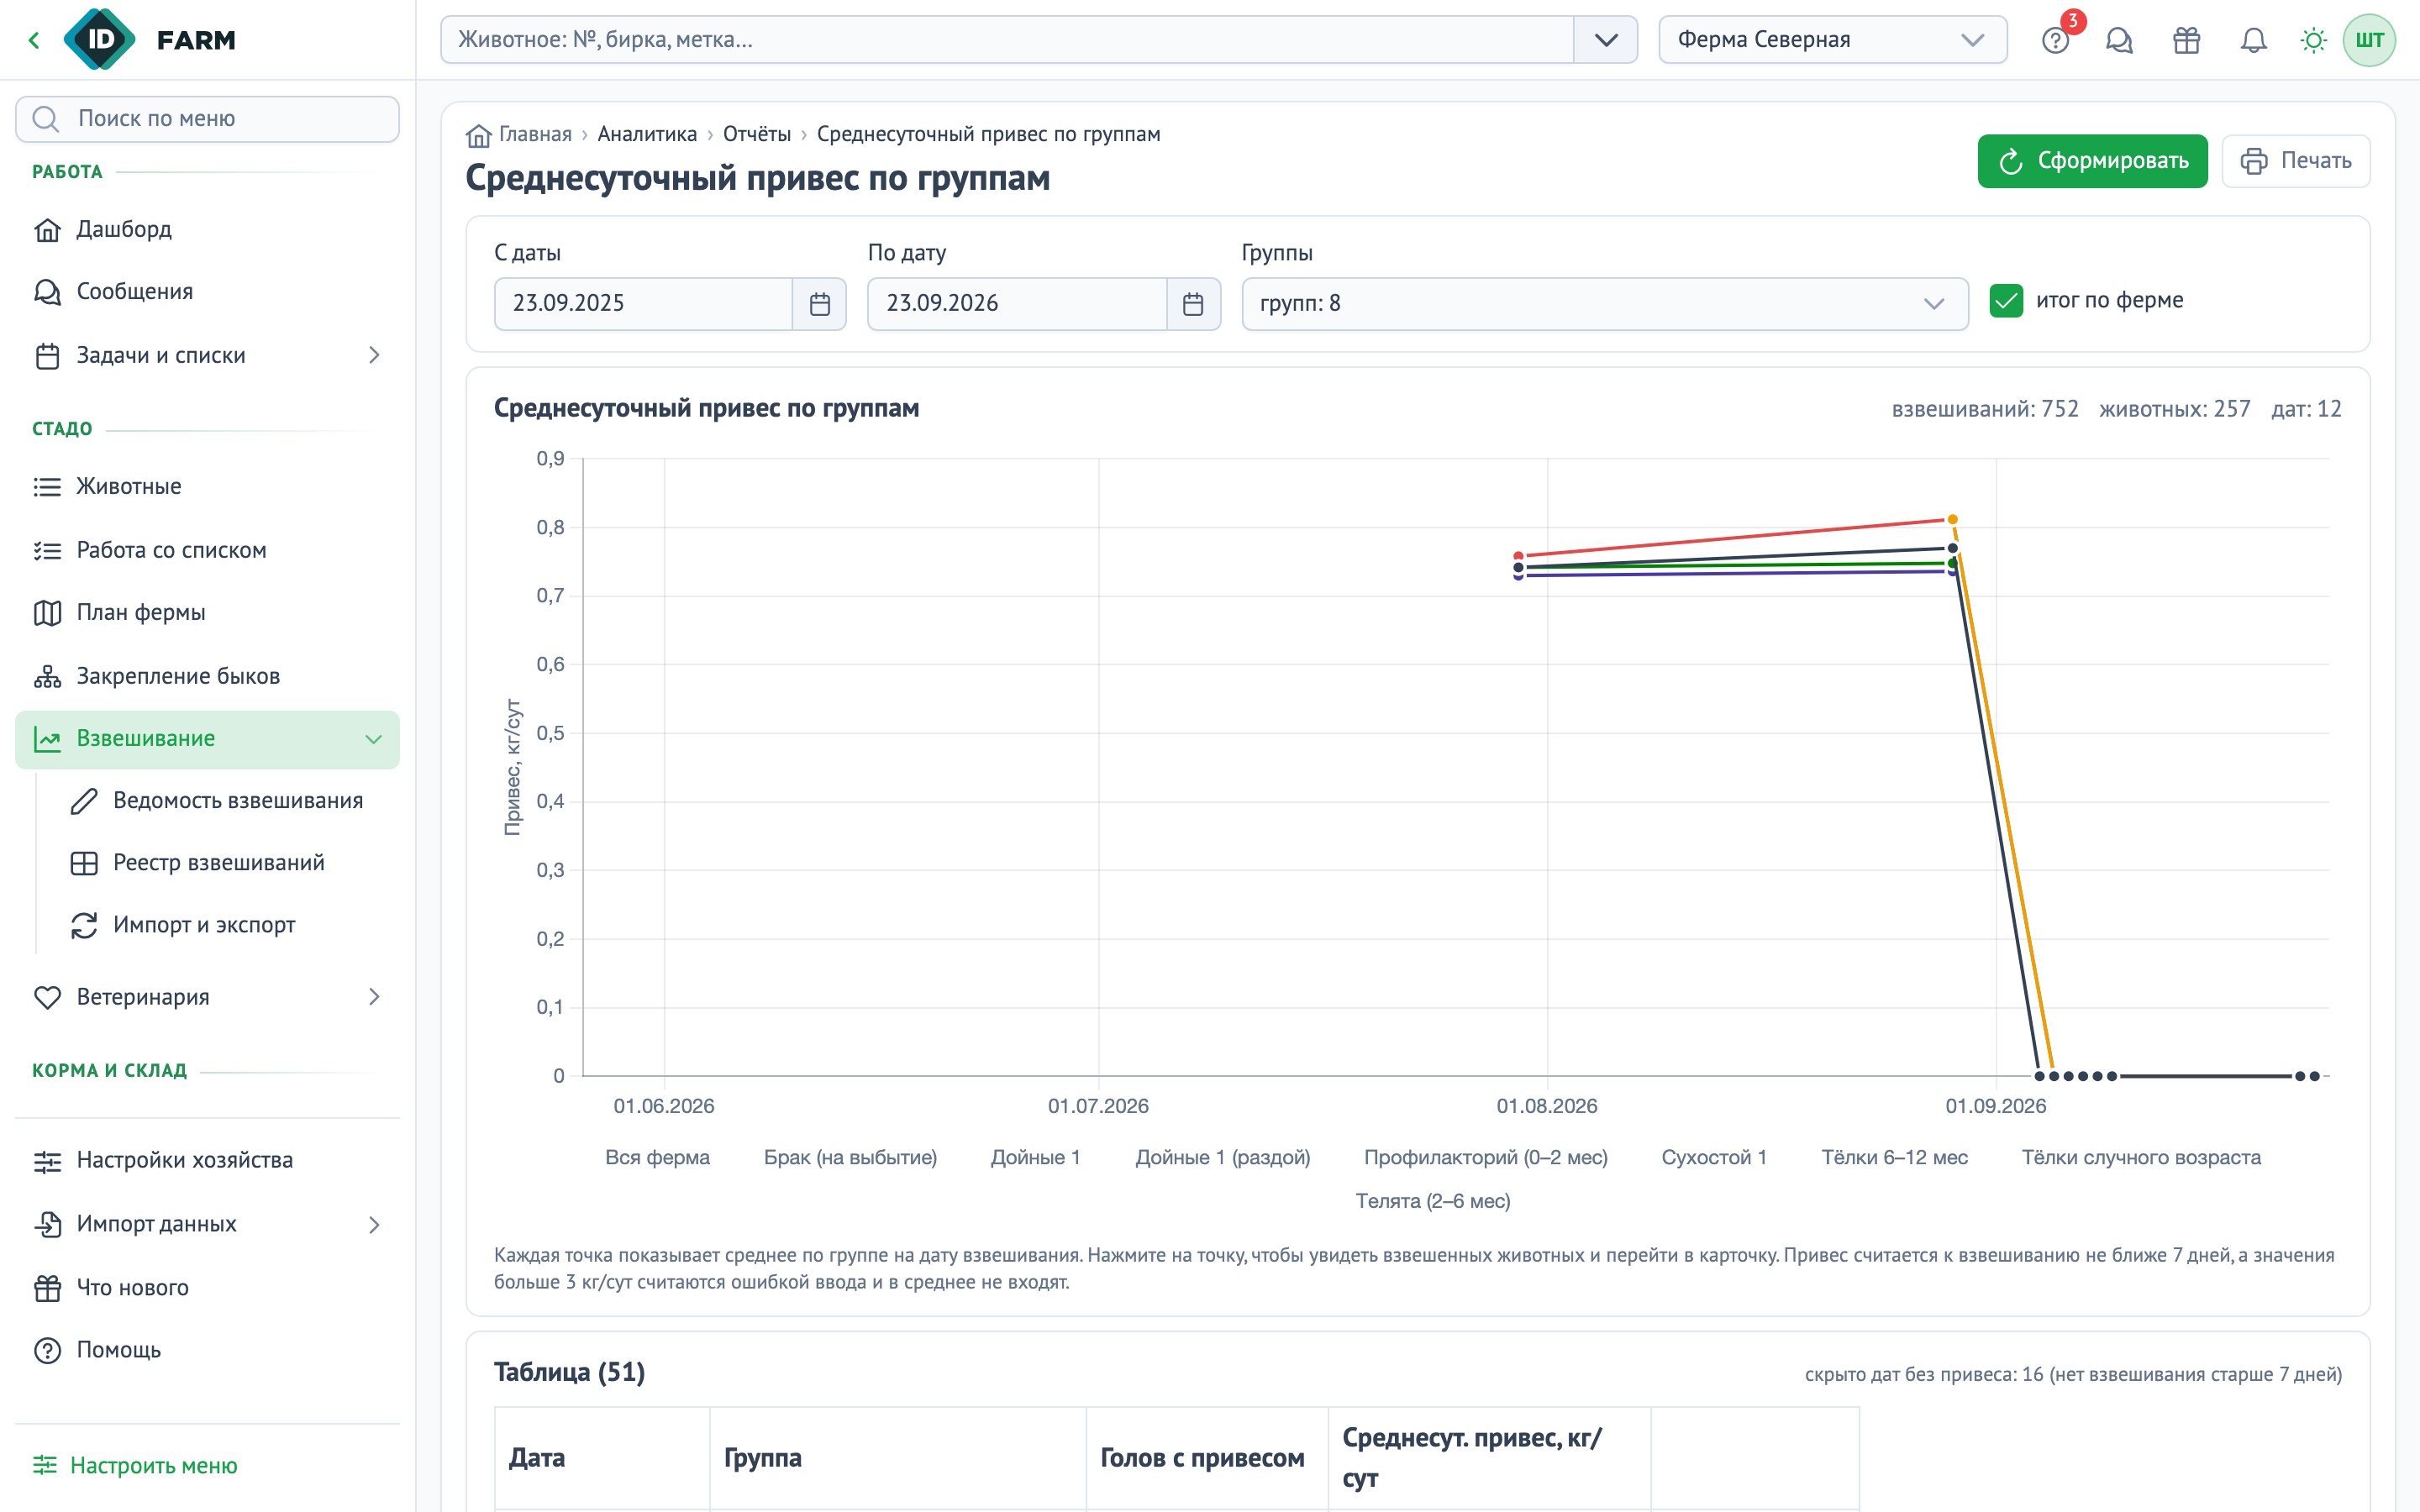Click the ID FARM logo
Screen dimensions: 2420x1512
coord(150,40)
